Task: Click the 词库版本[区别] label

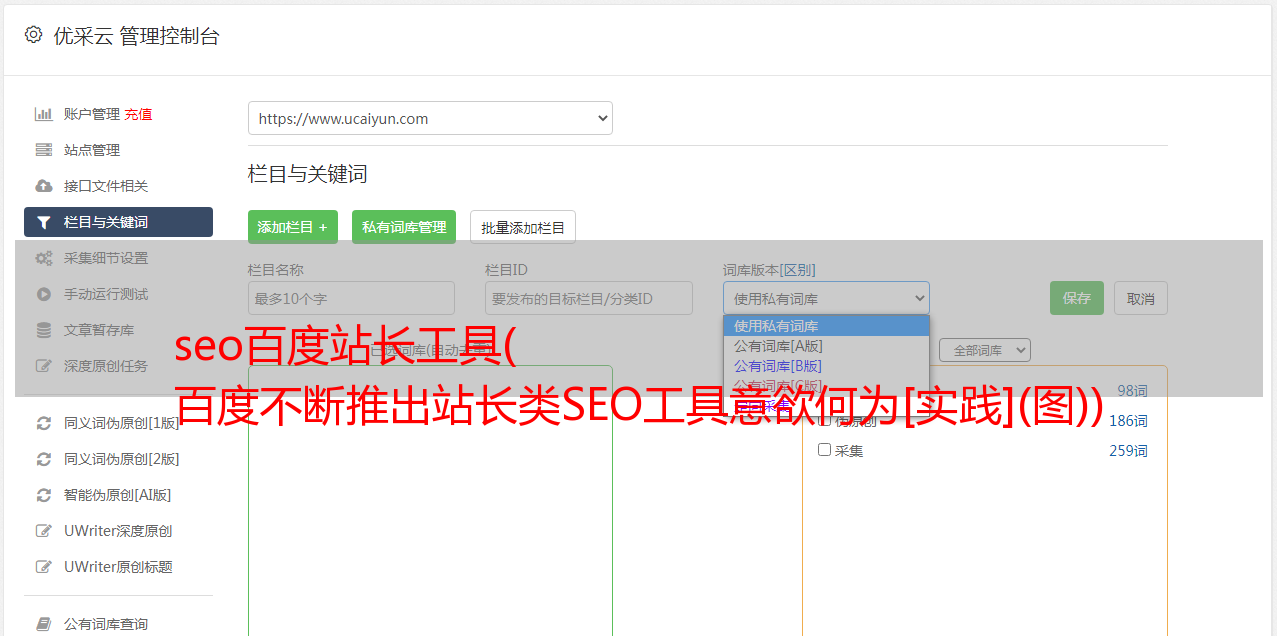Action: (x=769, y=270)
